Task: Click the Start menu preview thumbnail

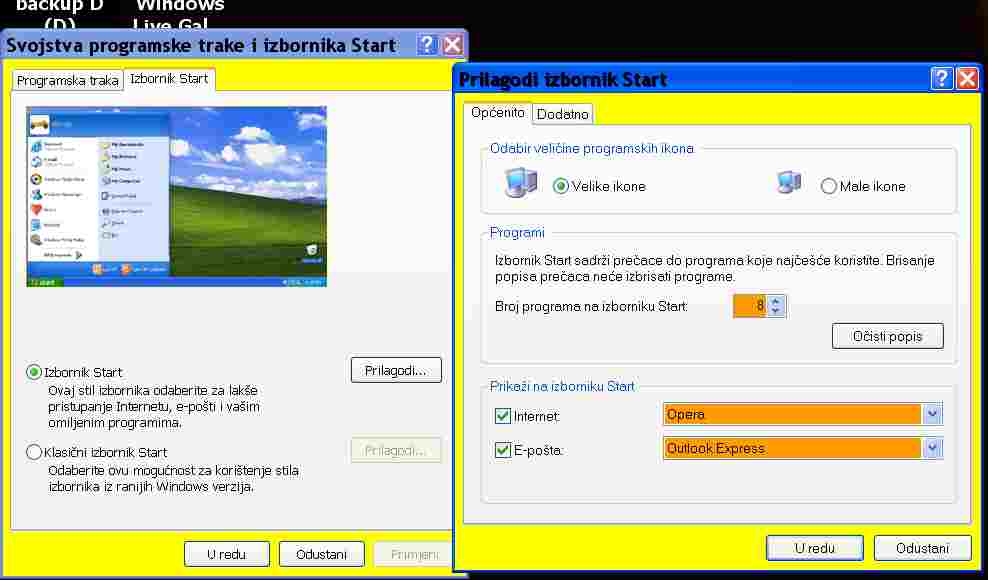Action: point(176,197)
